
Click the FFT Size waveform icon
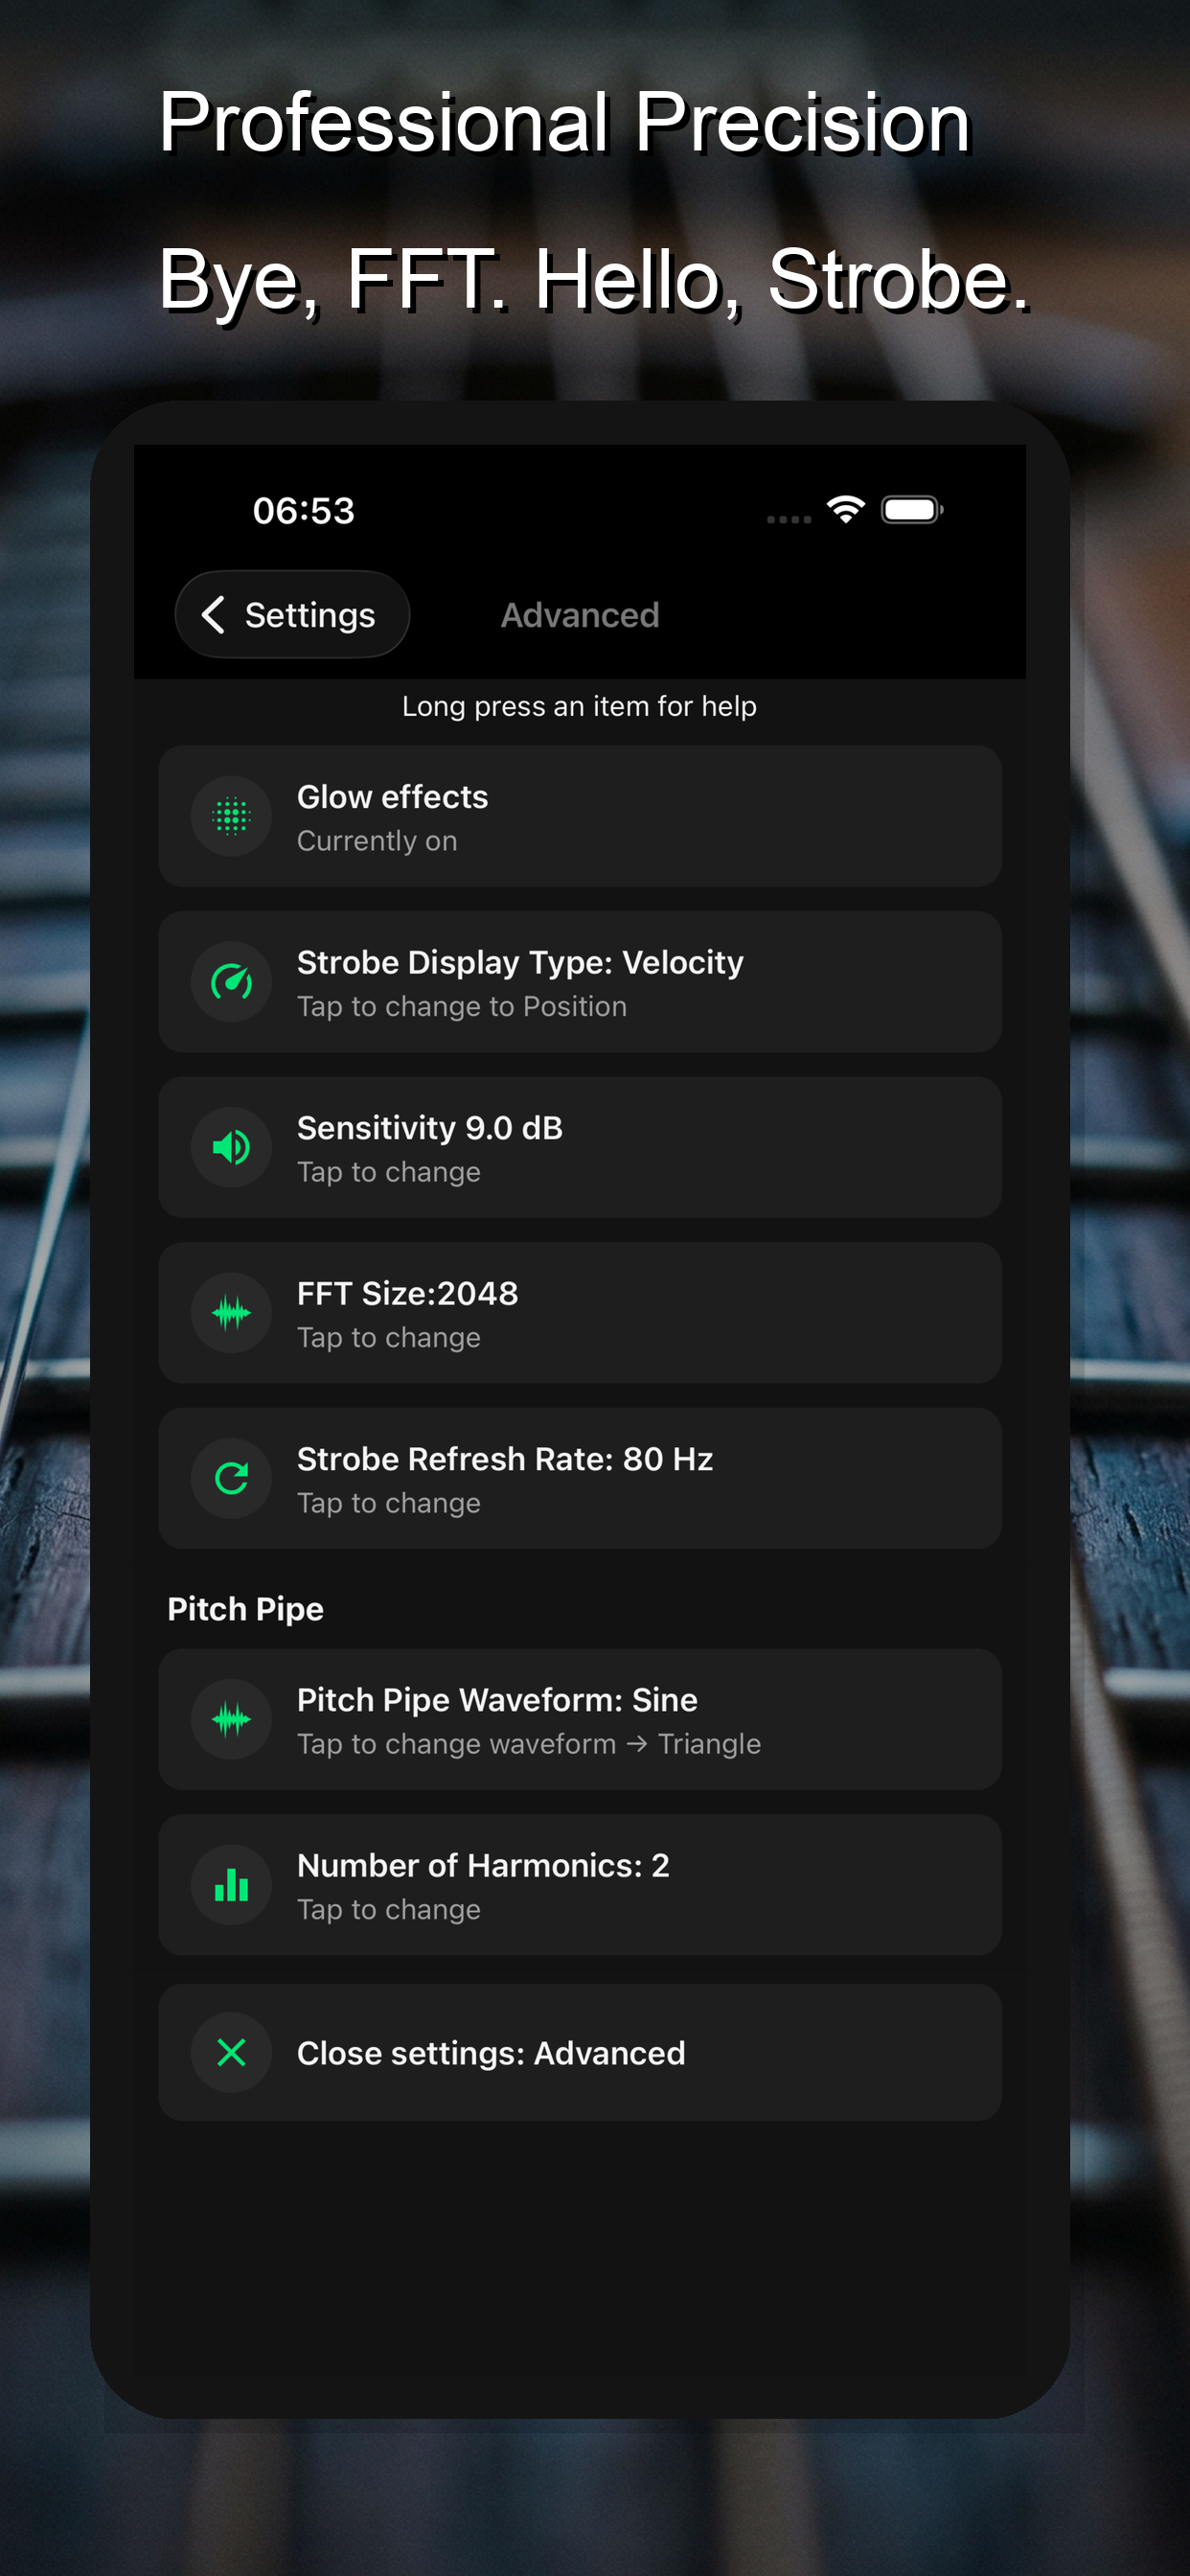point(231,1313)
